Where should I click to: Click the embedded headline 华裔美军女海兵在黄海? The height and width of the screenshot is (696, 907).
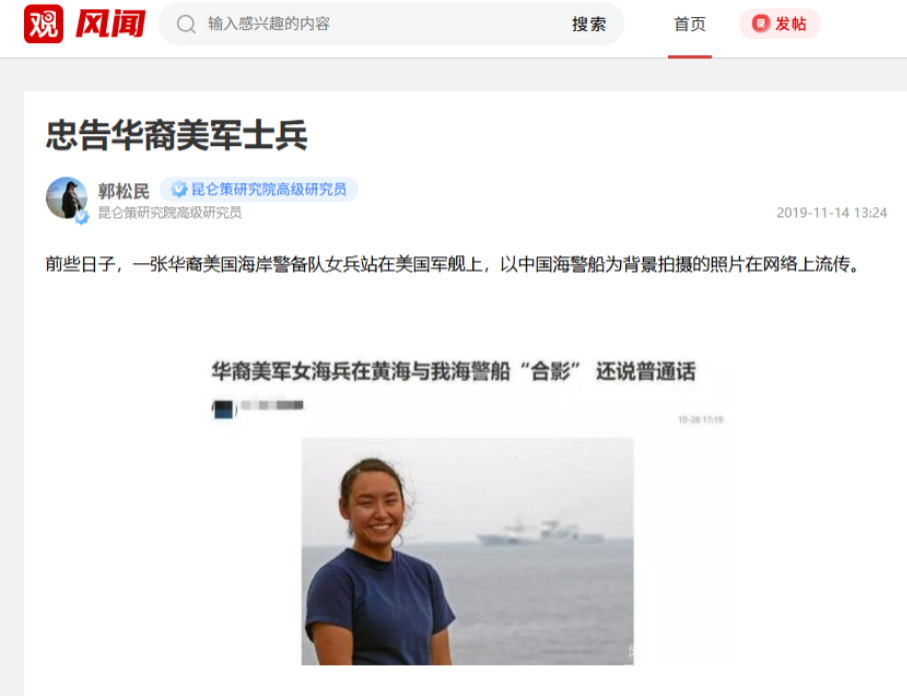click(x=454, y=371)
